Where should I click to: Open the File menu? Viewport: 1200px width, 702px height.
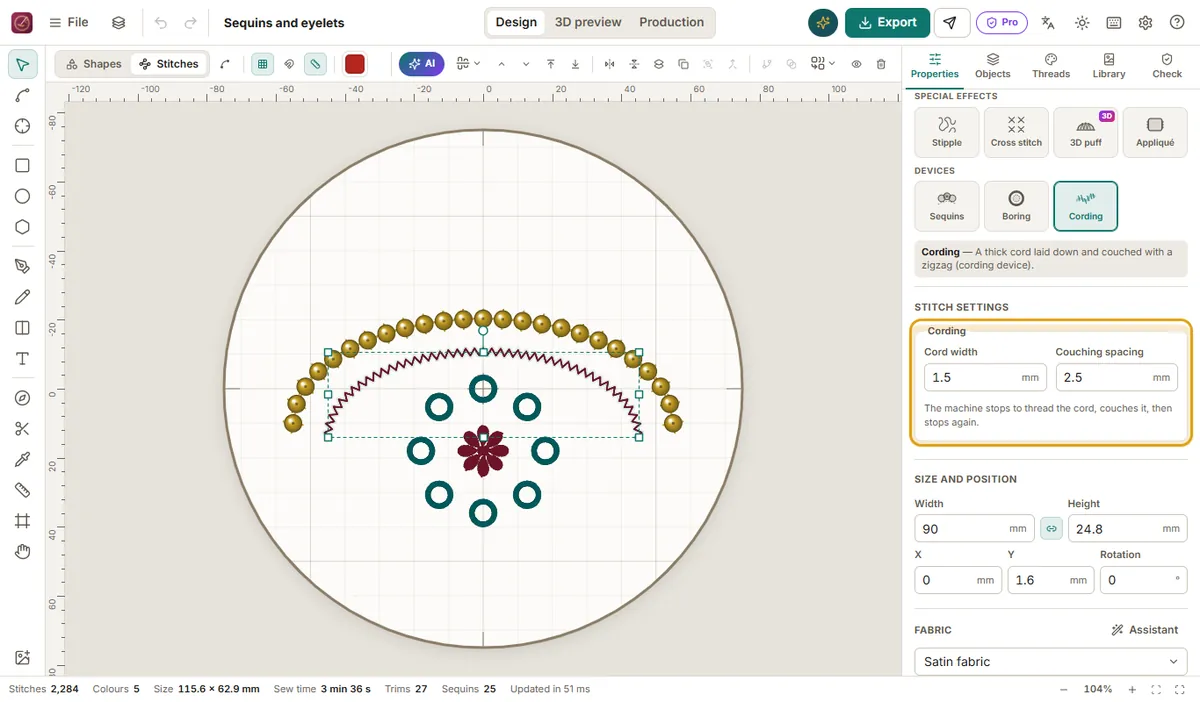69,23
